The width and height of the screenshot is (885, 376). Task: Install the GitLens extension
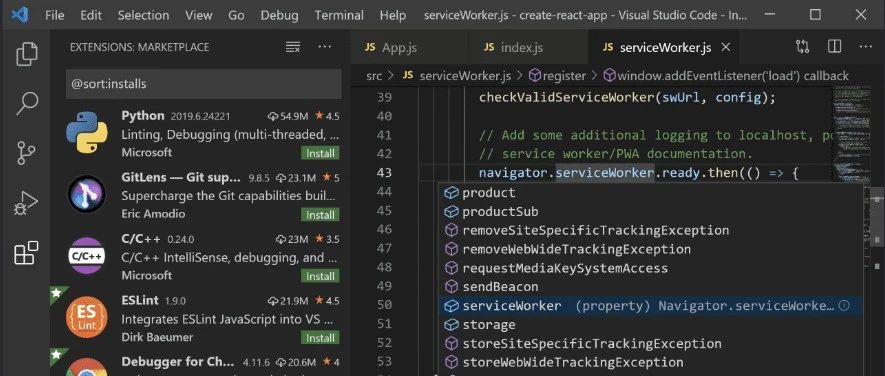pos(321,215)
